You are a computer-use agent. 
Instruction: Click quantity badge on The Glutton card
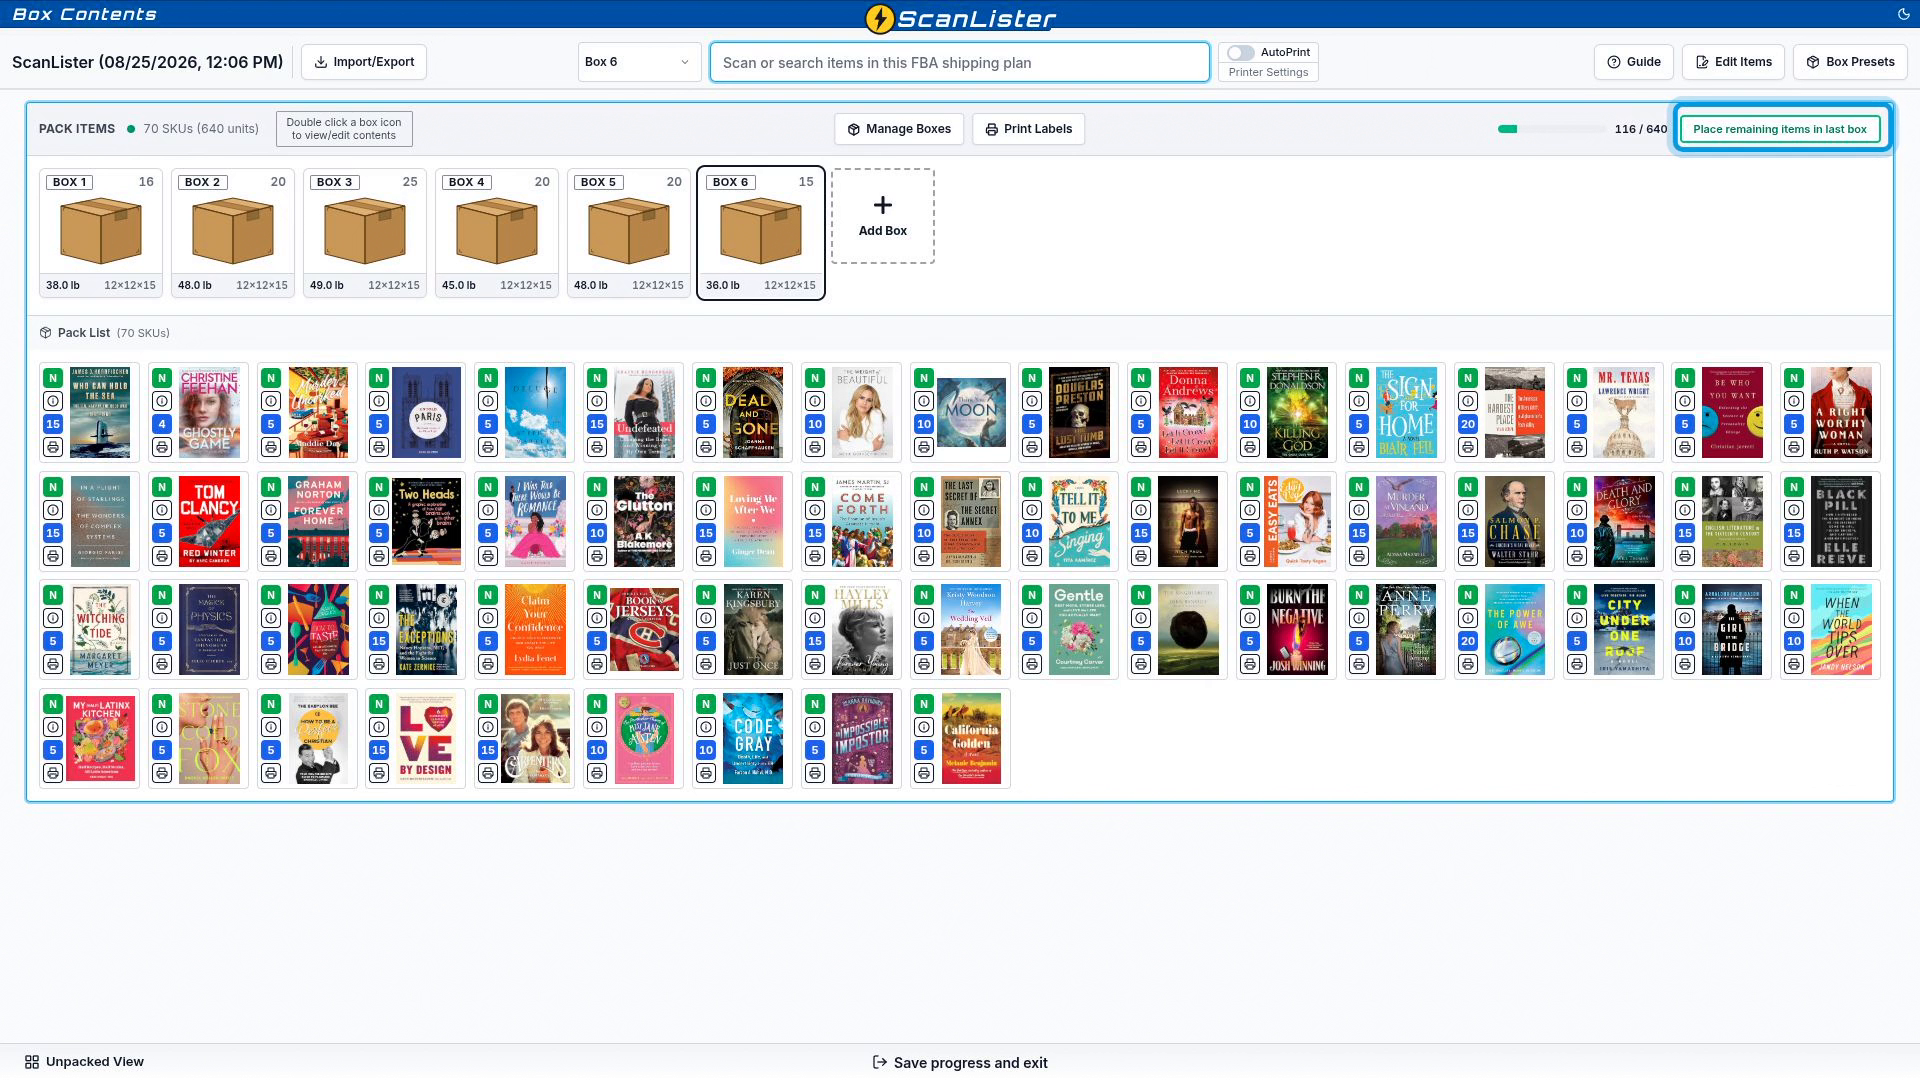[597, 533]
